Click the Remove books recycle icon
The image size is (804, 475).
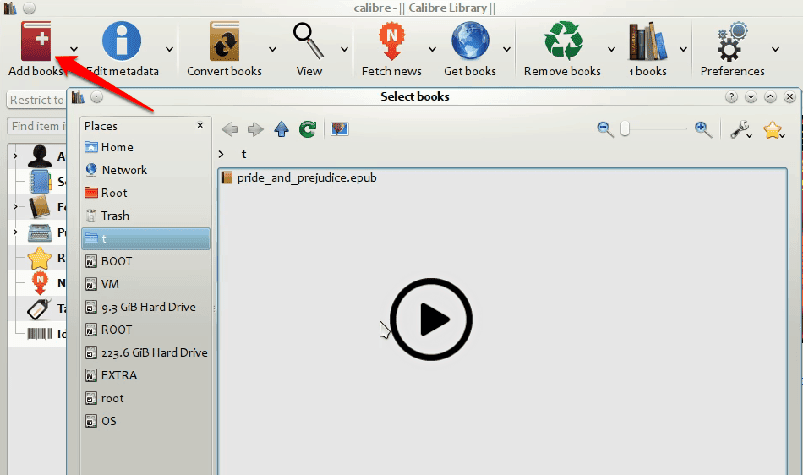click(x=564, y=41)
